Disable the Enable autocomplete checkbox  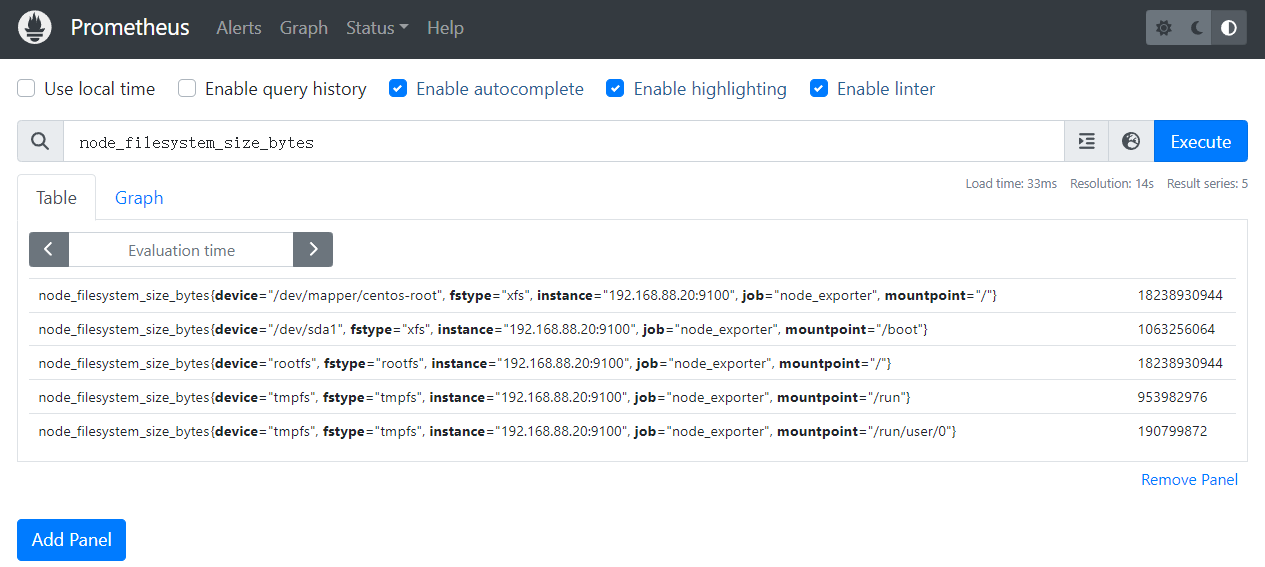pos(398,89)
